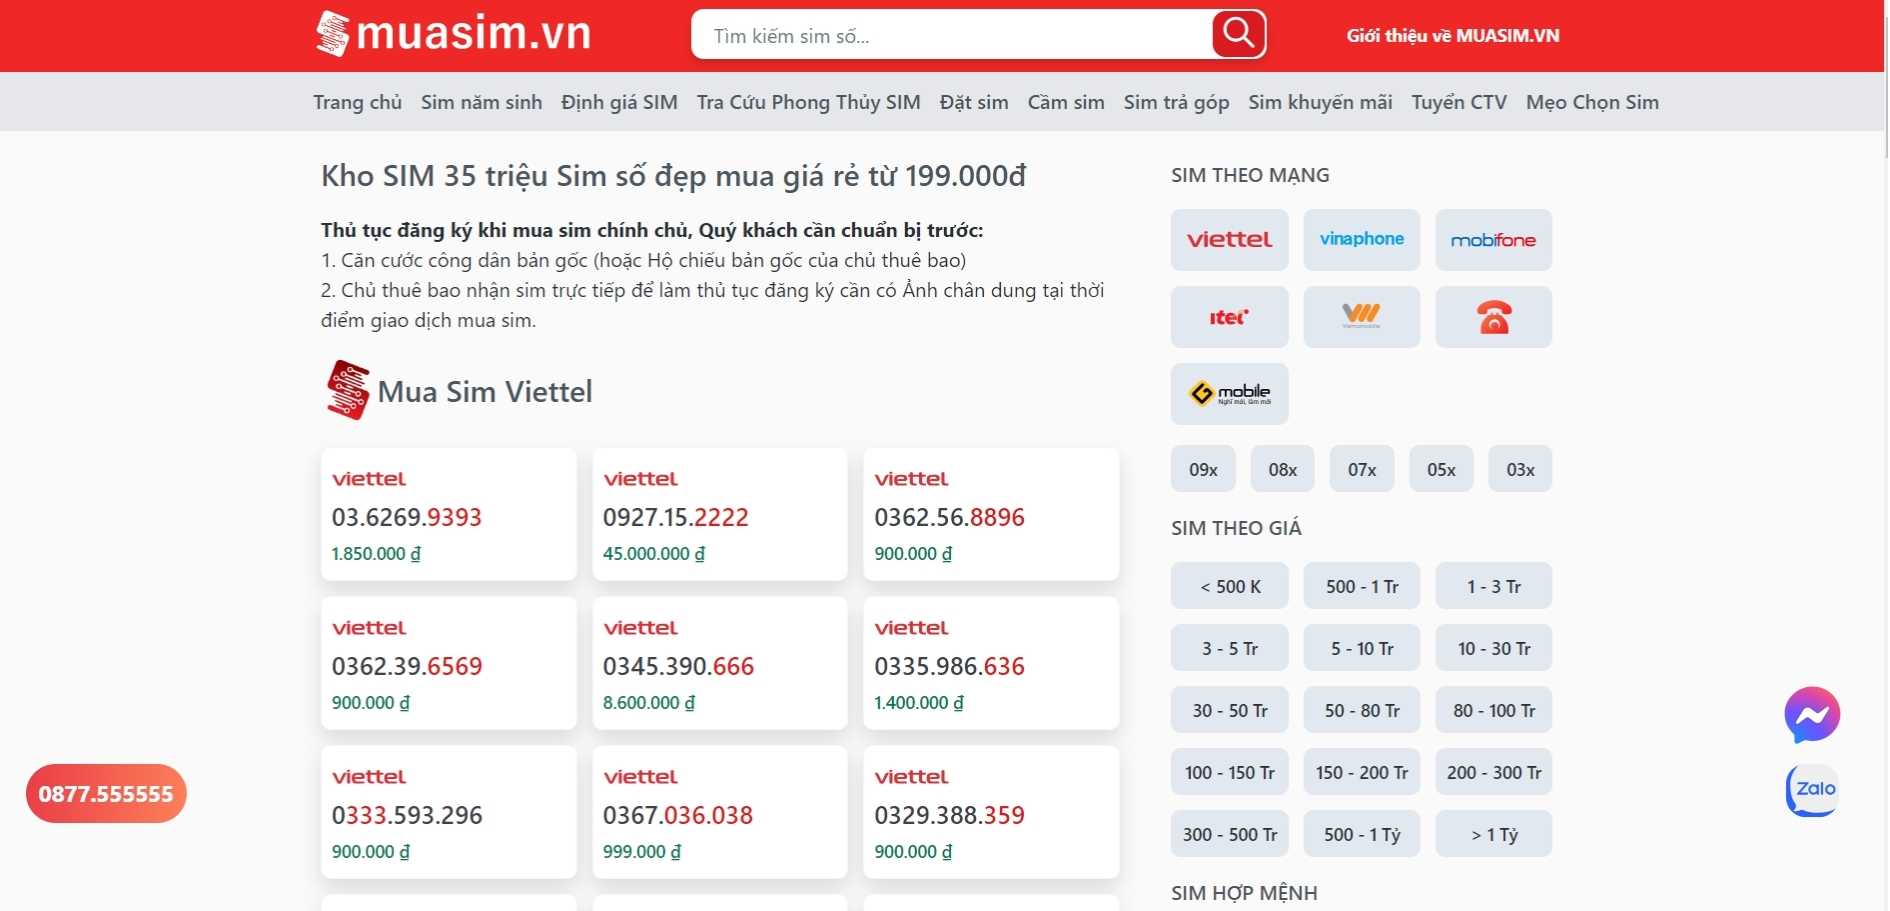The width and height of the screenshot is (1890, 911).
Task: Filter by 05x prefix
Action: point(1441,469)
